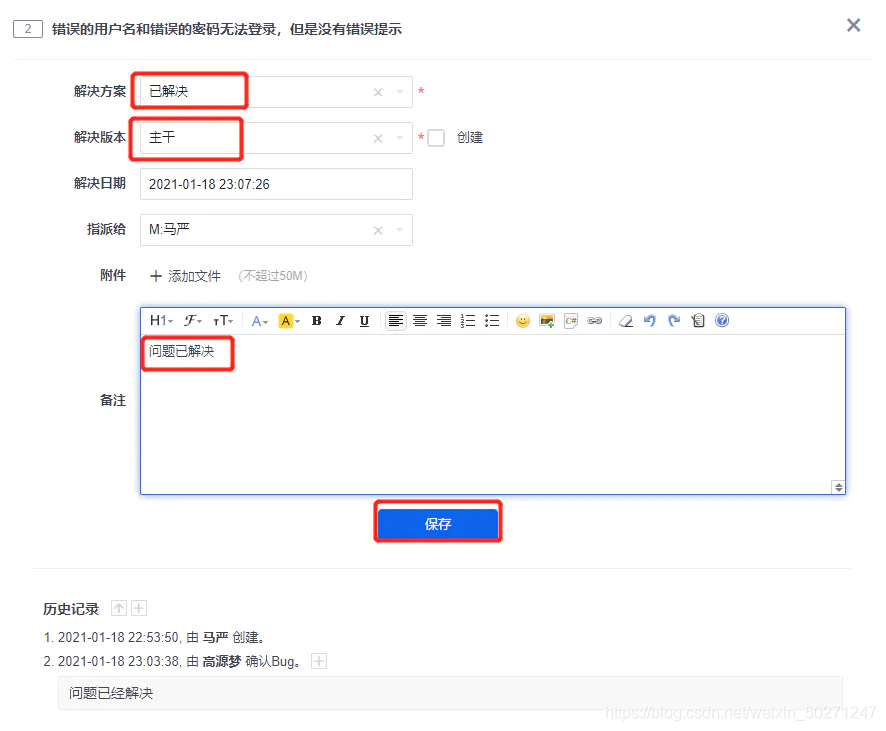Insert numbered list
886x731 pixels.
click(468, 321)
